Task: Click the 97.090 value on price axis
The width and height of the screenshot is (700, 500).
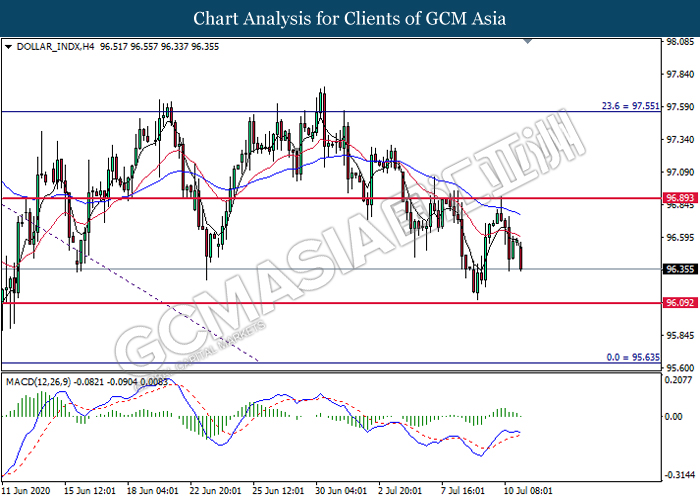Action: 680,172
